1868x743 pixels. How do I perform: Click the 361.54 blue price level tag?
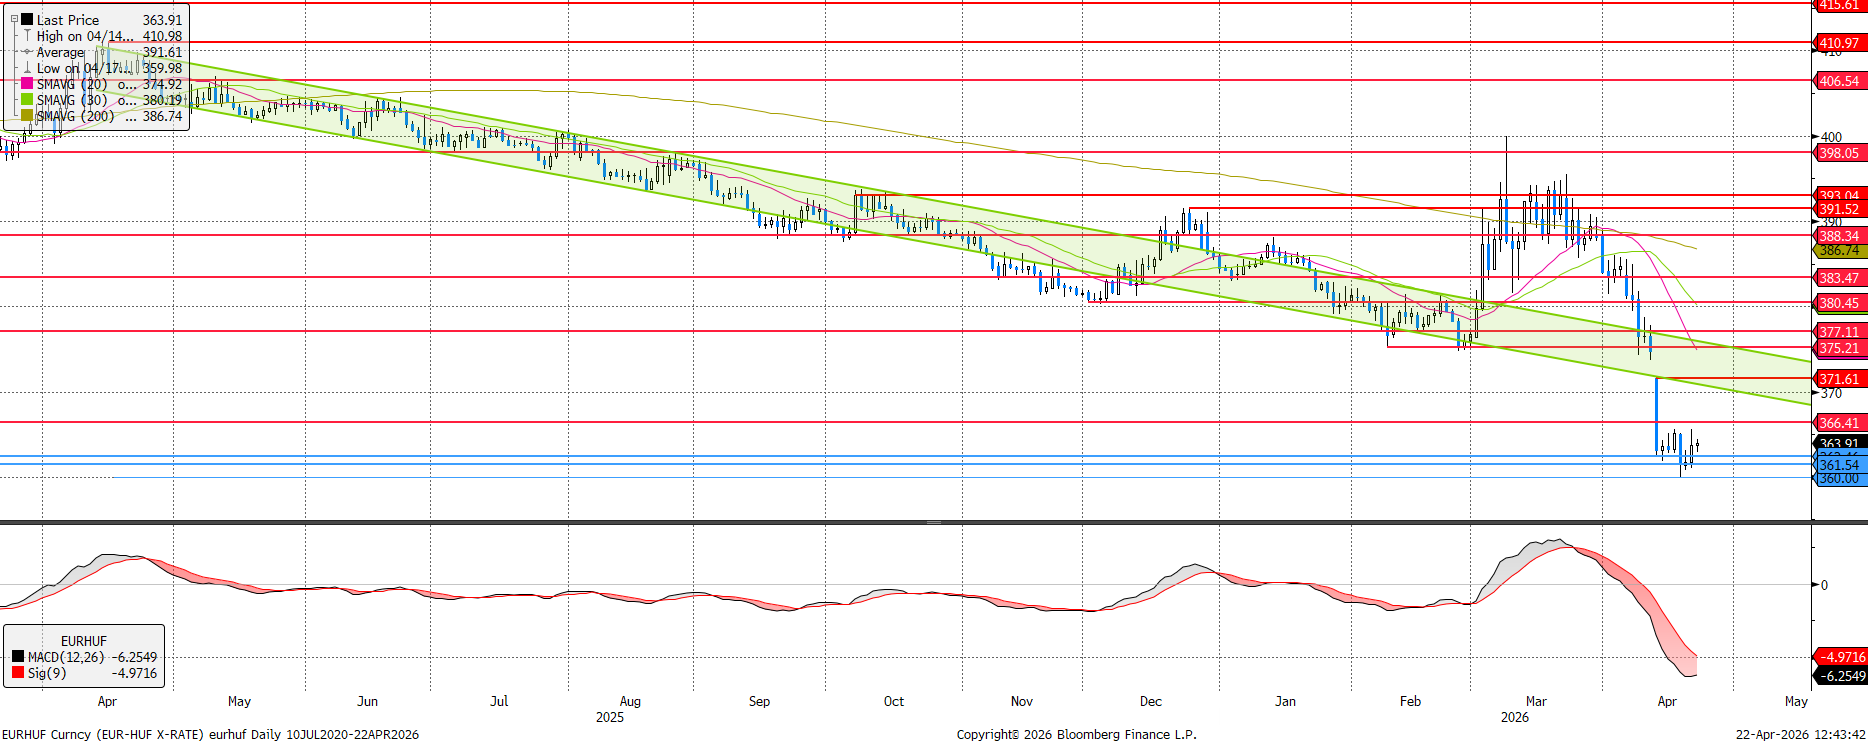[x=1839, y=465]
